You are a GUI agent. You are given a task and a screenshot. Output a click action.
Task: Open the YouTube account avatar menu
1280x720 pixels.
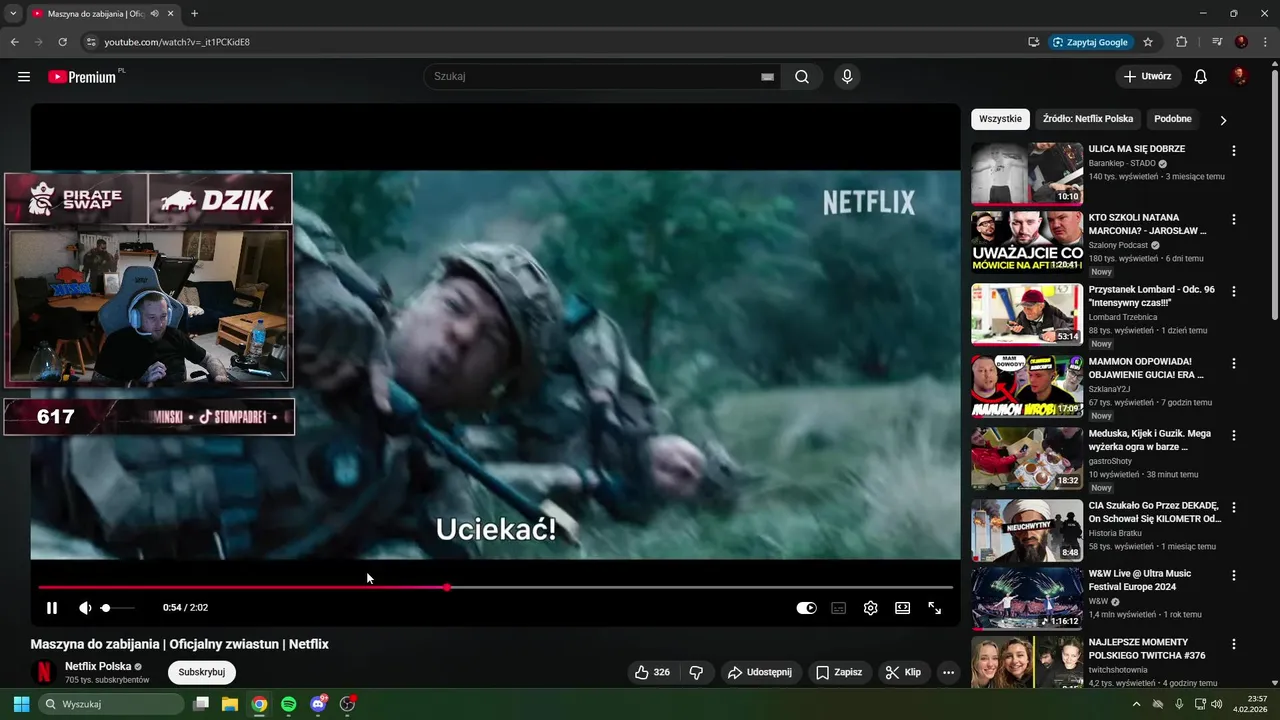coord(1239,77)
